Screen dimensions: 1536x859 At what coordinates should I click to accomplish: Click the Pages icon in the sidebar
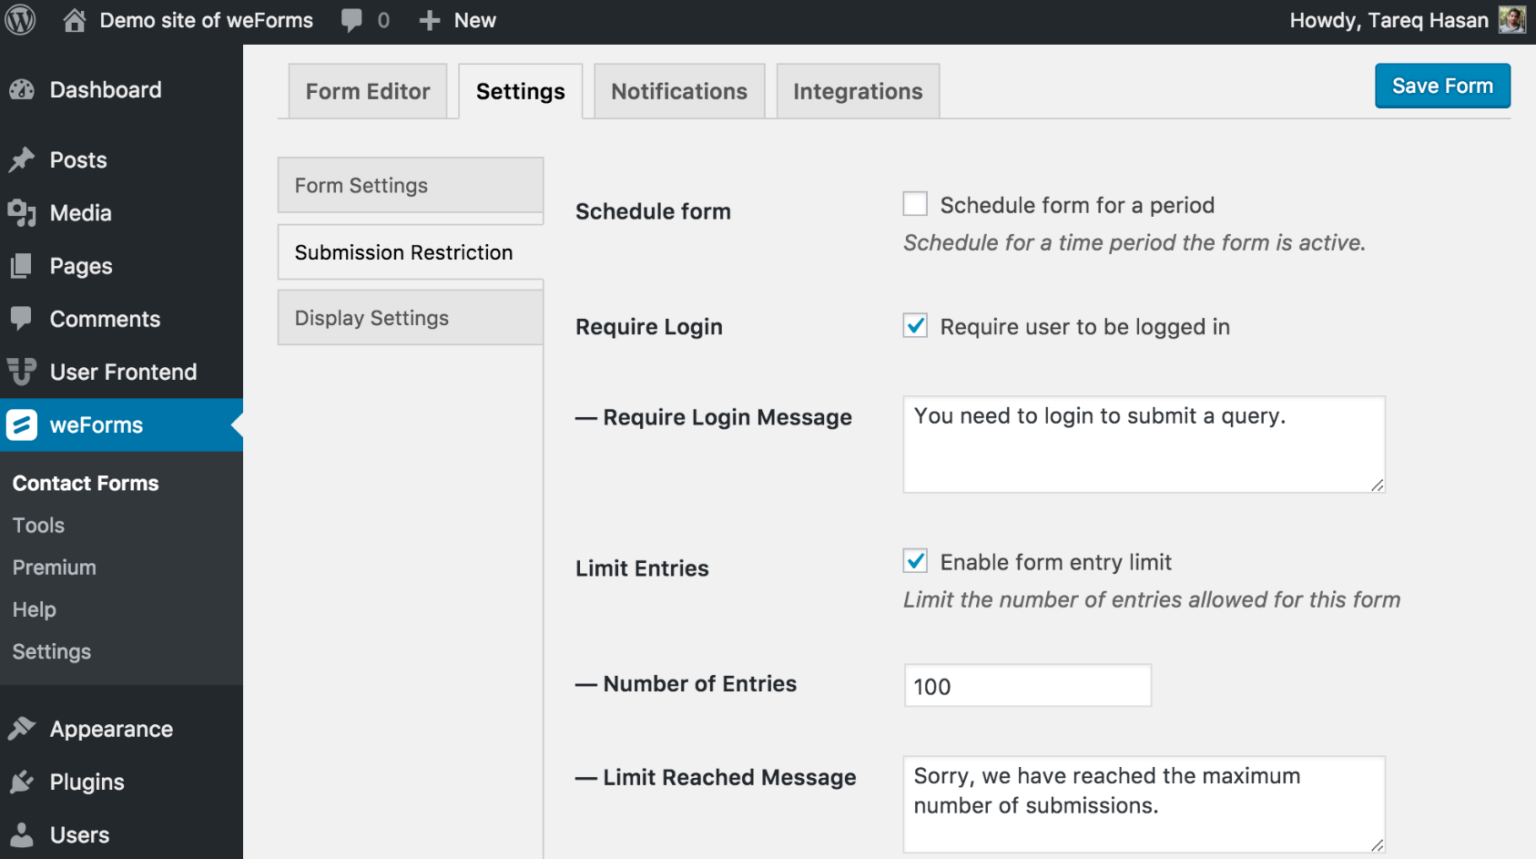(x=24, y=266)
